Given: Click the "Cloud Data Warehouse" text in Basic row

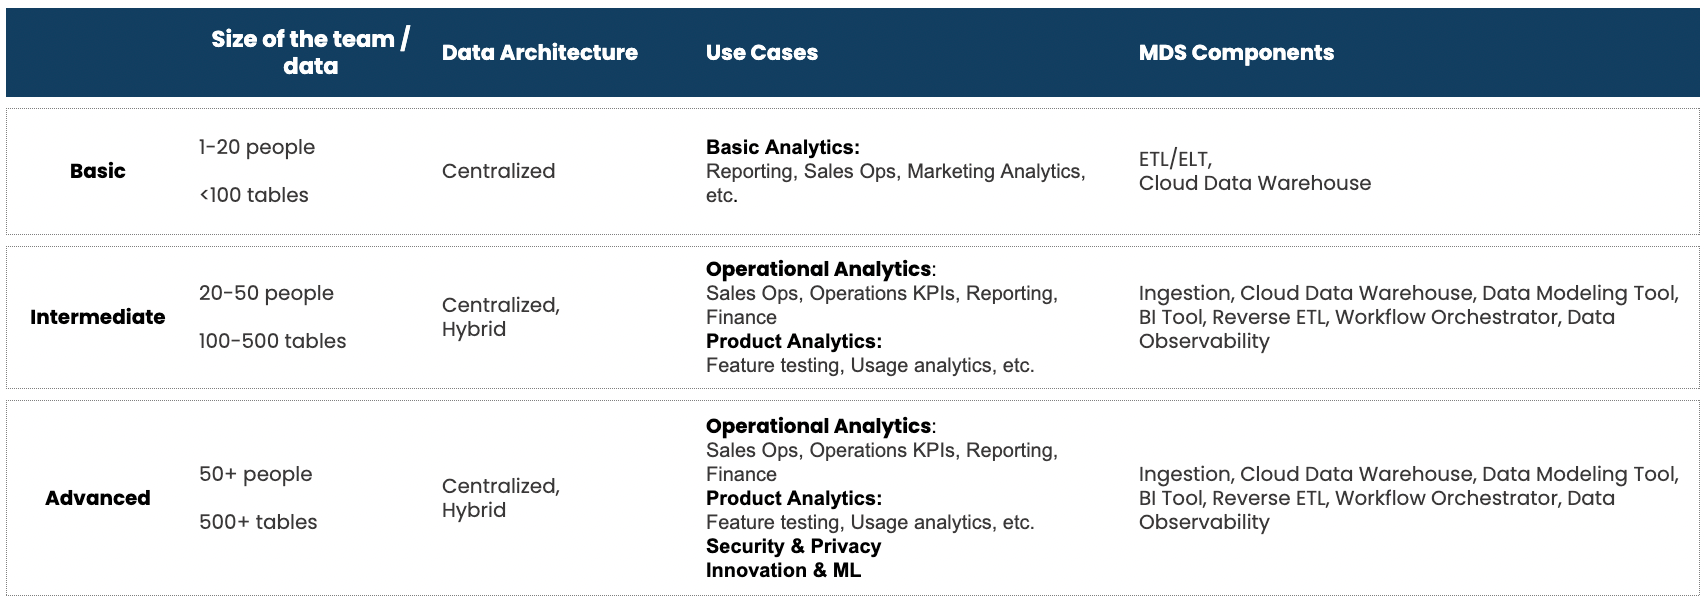Looking at the screenshot, I should 1254,183.
